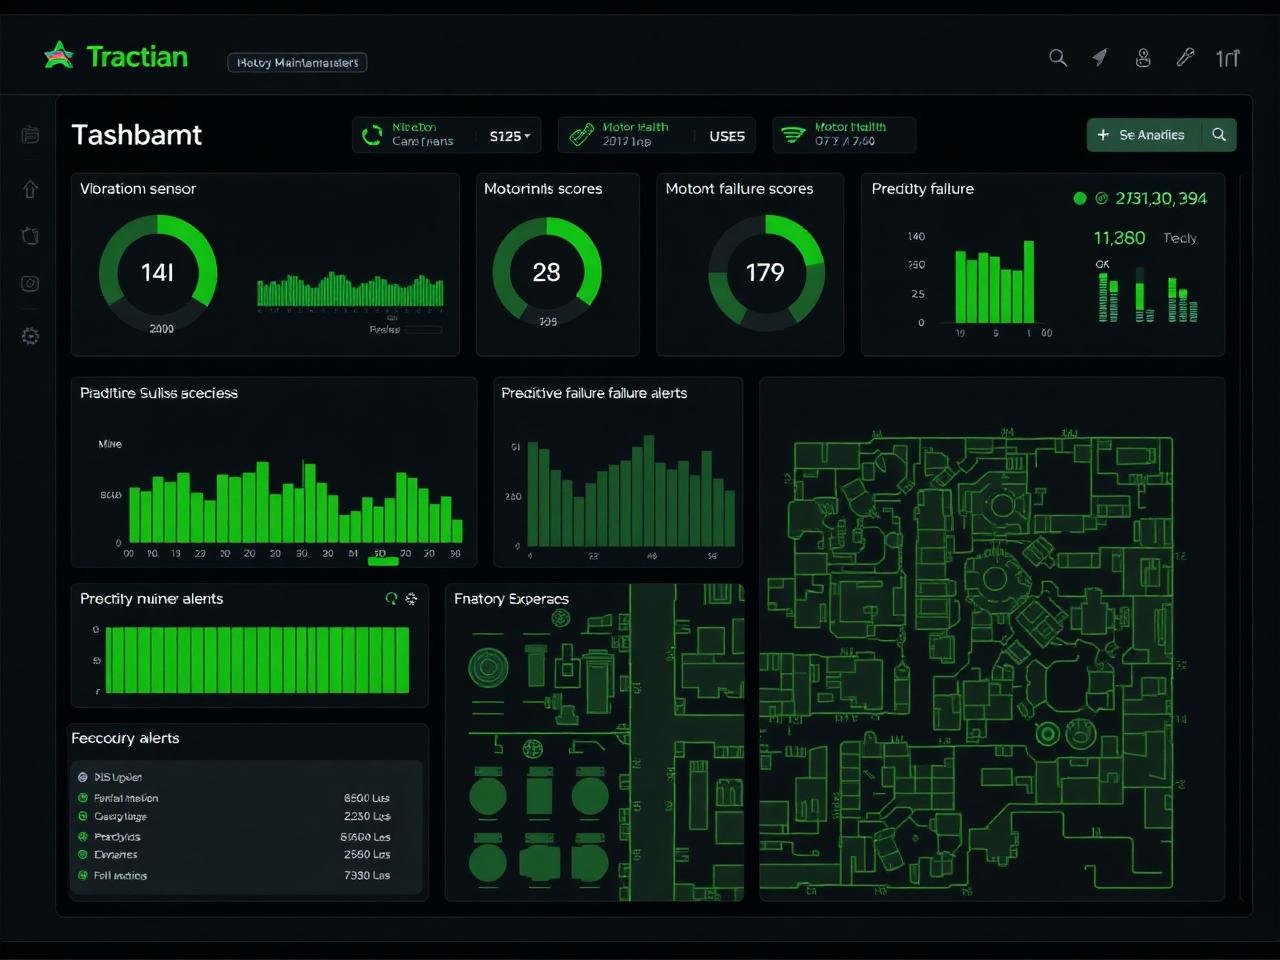Viewport: 1280px width, 960px height.
Task: Click the 11,380 value in Predtity failure panel
Action: [x=1119, y=238]
